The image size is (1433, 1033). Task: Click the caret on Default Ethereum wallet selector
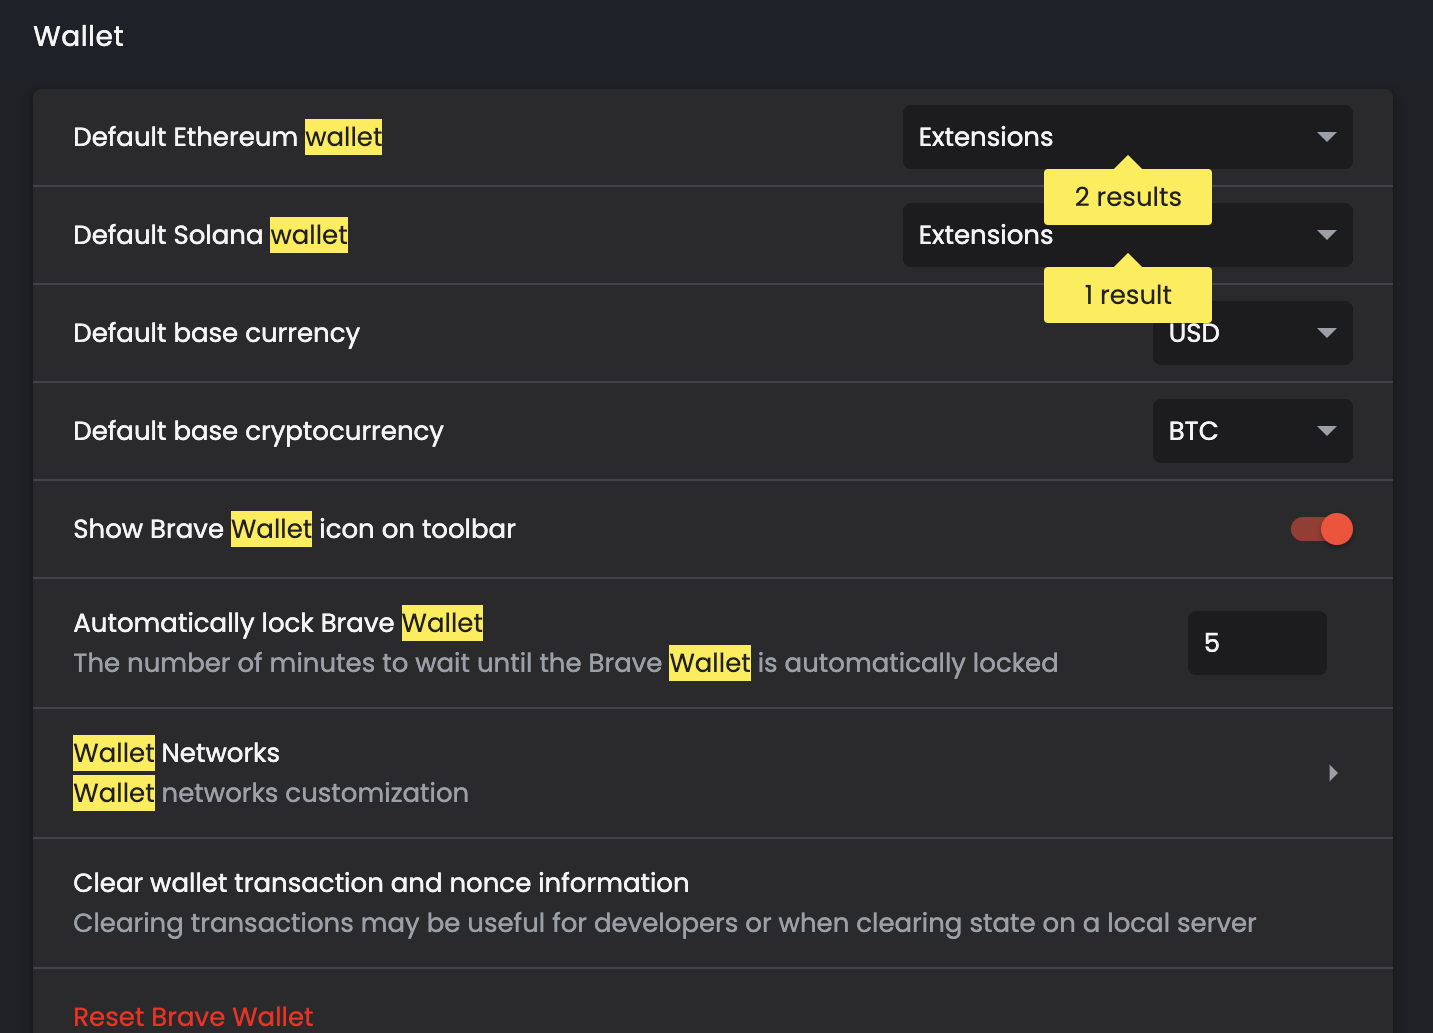(1327, 137)
